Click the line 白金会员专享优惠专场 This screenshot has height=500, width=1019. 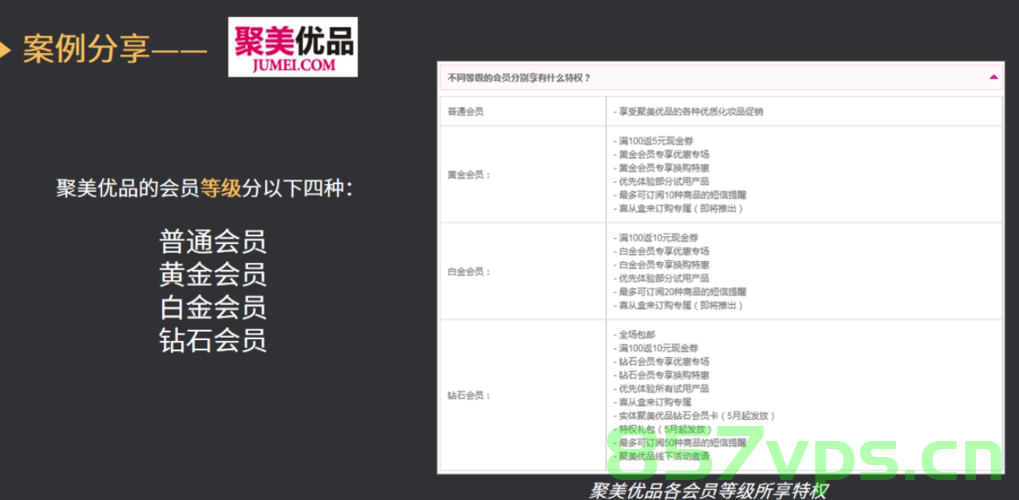click(661, 251)
